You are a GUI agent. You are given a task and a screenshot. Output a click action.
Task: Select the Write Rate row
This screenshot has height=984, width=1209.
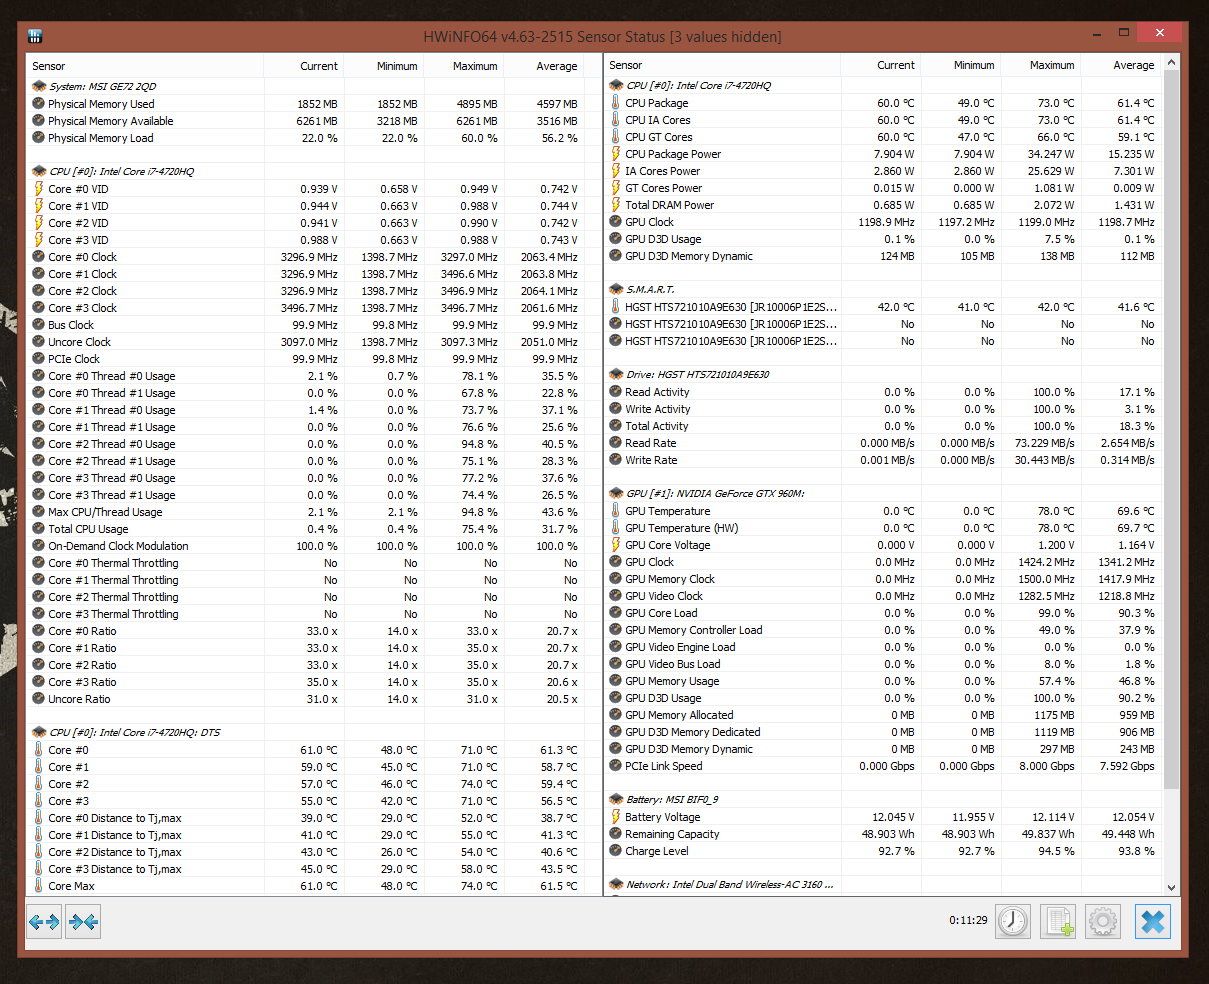pos(882,460)
